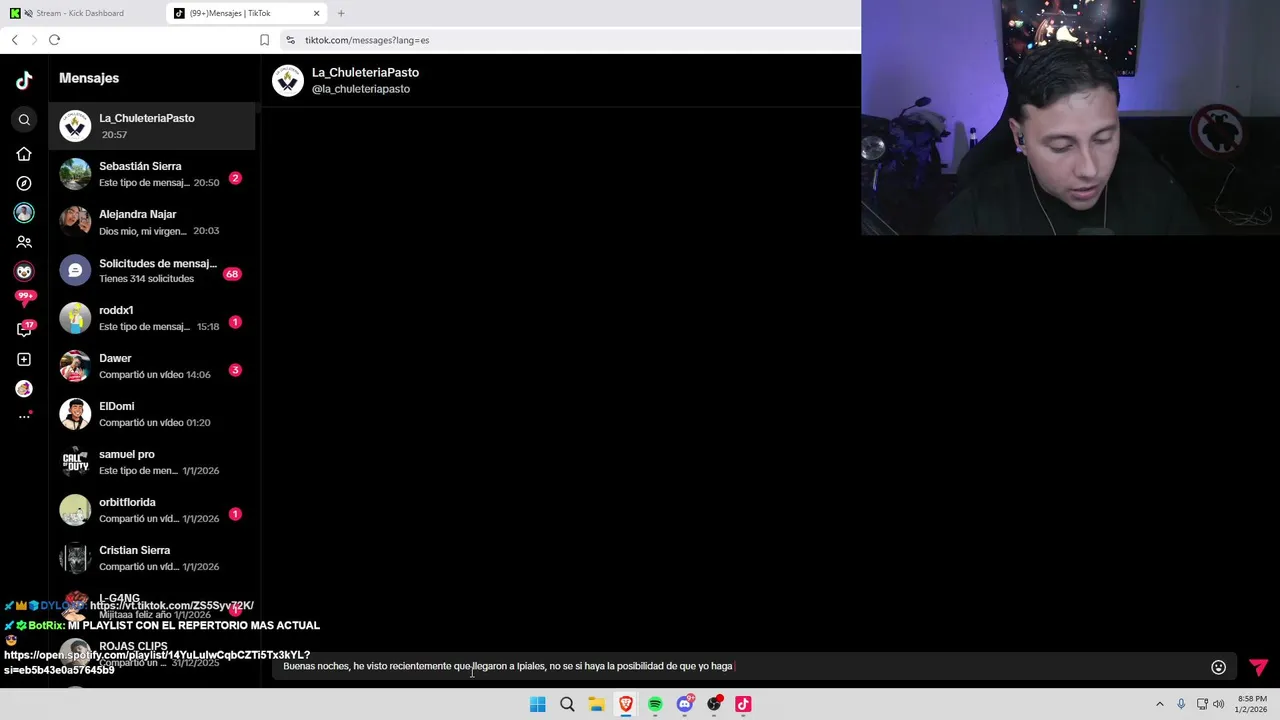Screen dimensions: 1280x720
Task: Send the message with the red arrow
Action: tap(1258, 667)
